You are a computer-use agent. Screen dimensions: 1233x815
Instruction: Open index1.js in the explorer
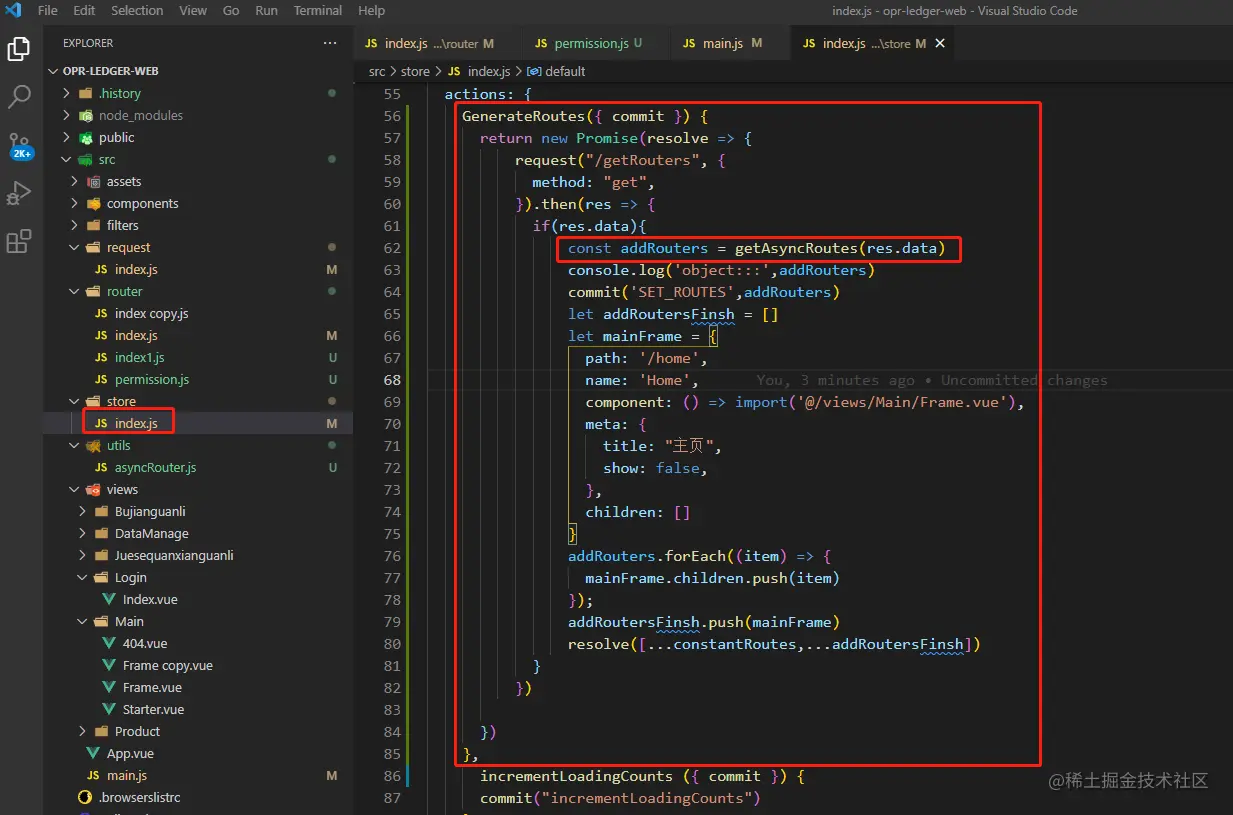point(140,357)
